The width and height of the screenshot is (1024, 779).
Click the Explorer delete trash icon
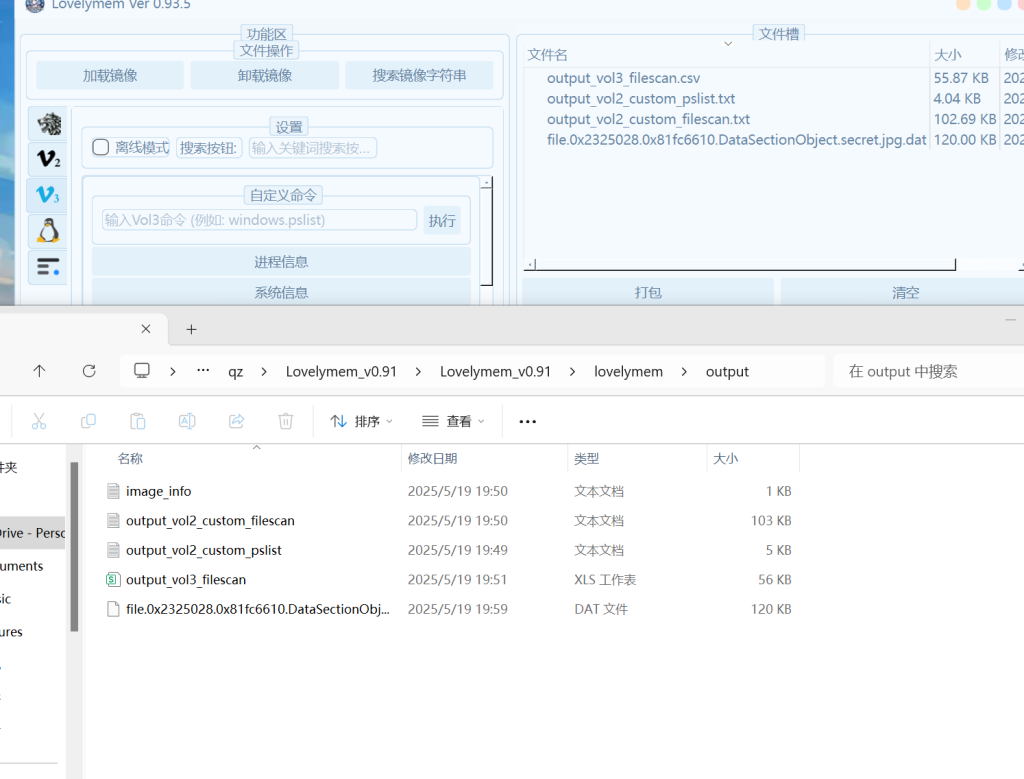point(285,421)
